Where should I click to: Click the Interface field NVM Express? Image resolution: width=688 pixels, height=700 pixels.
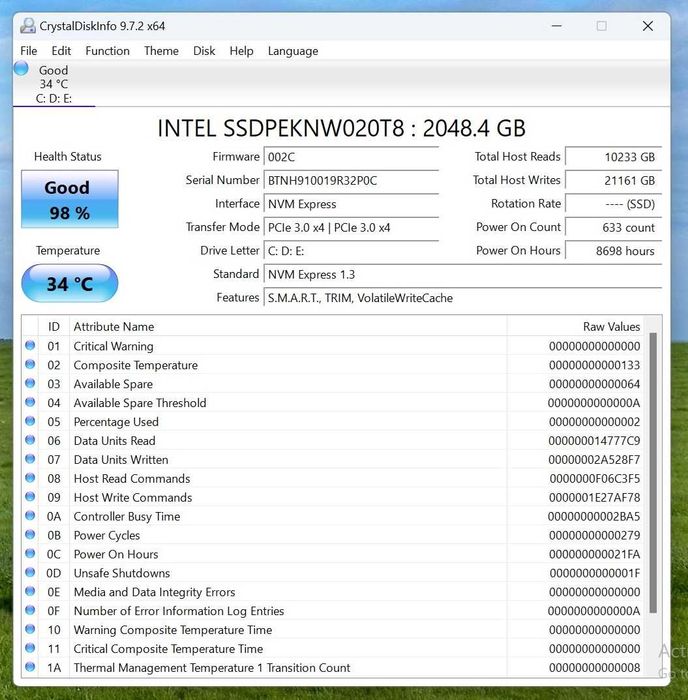click(351, 204)
